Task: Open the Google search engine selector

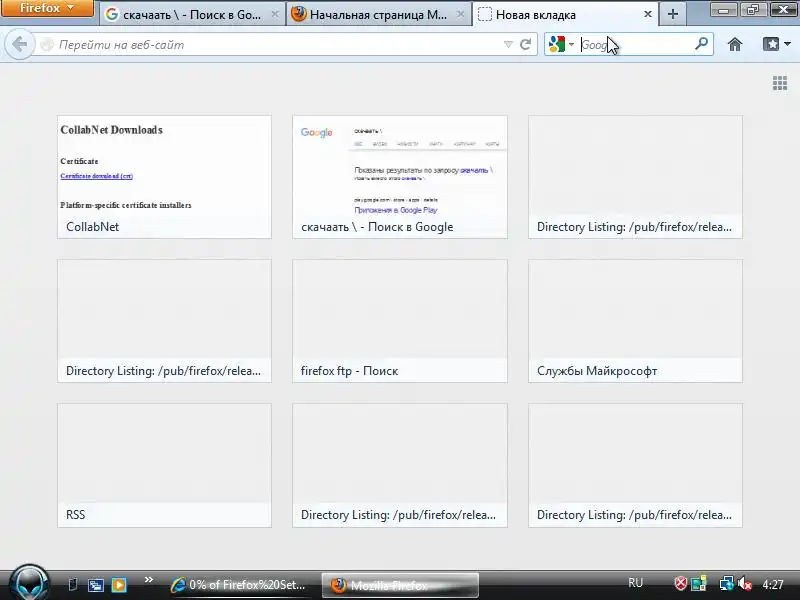Action: pos(561,45)
